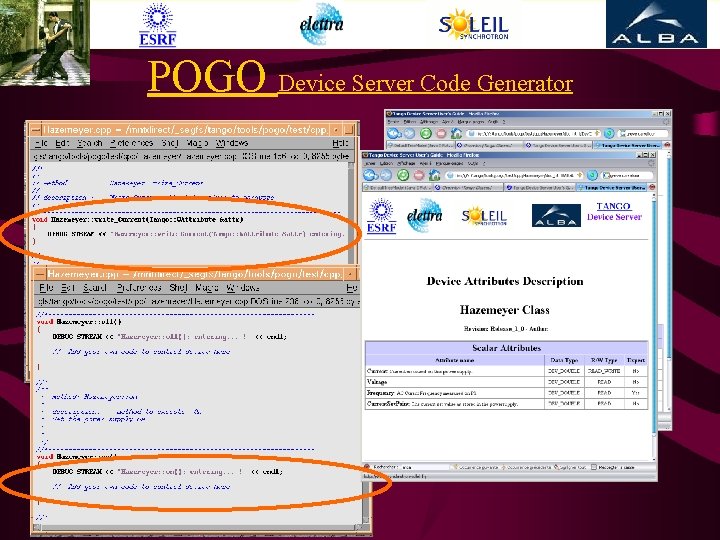The height and width of the screenshot is (540, 720).
Task: Click SOLEIL Synchrotron logo in slide header
Action: 474,25
